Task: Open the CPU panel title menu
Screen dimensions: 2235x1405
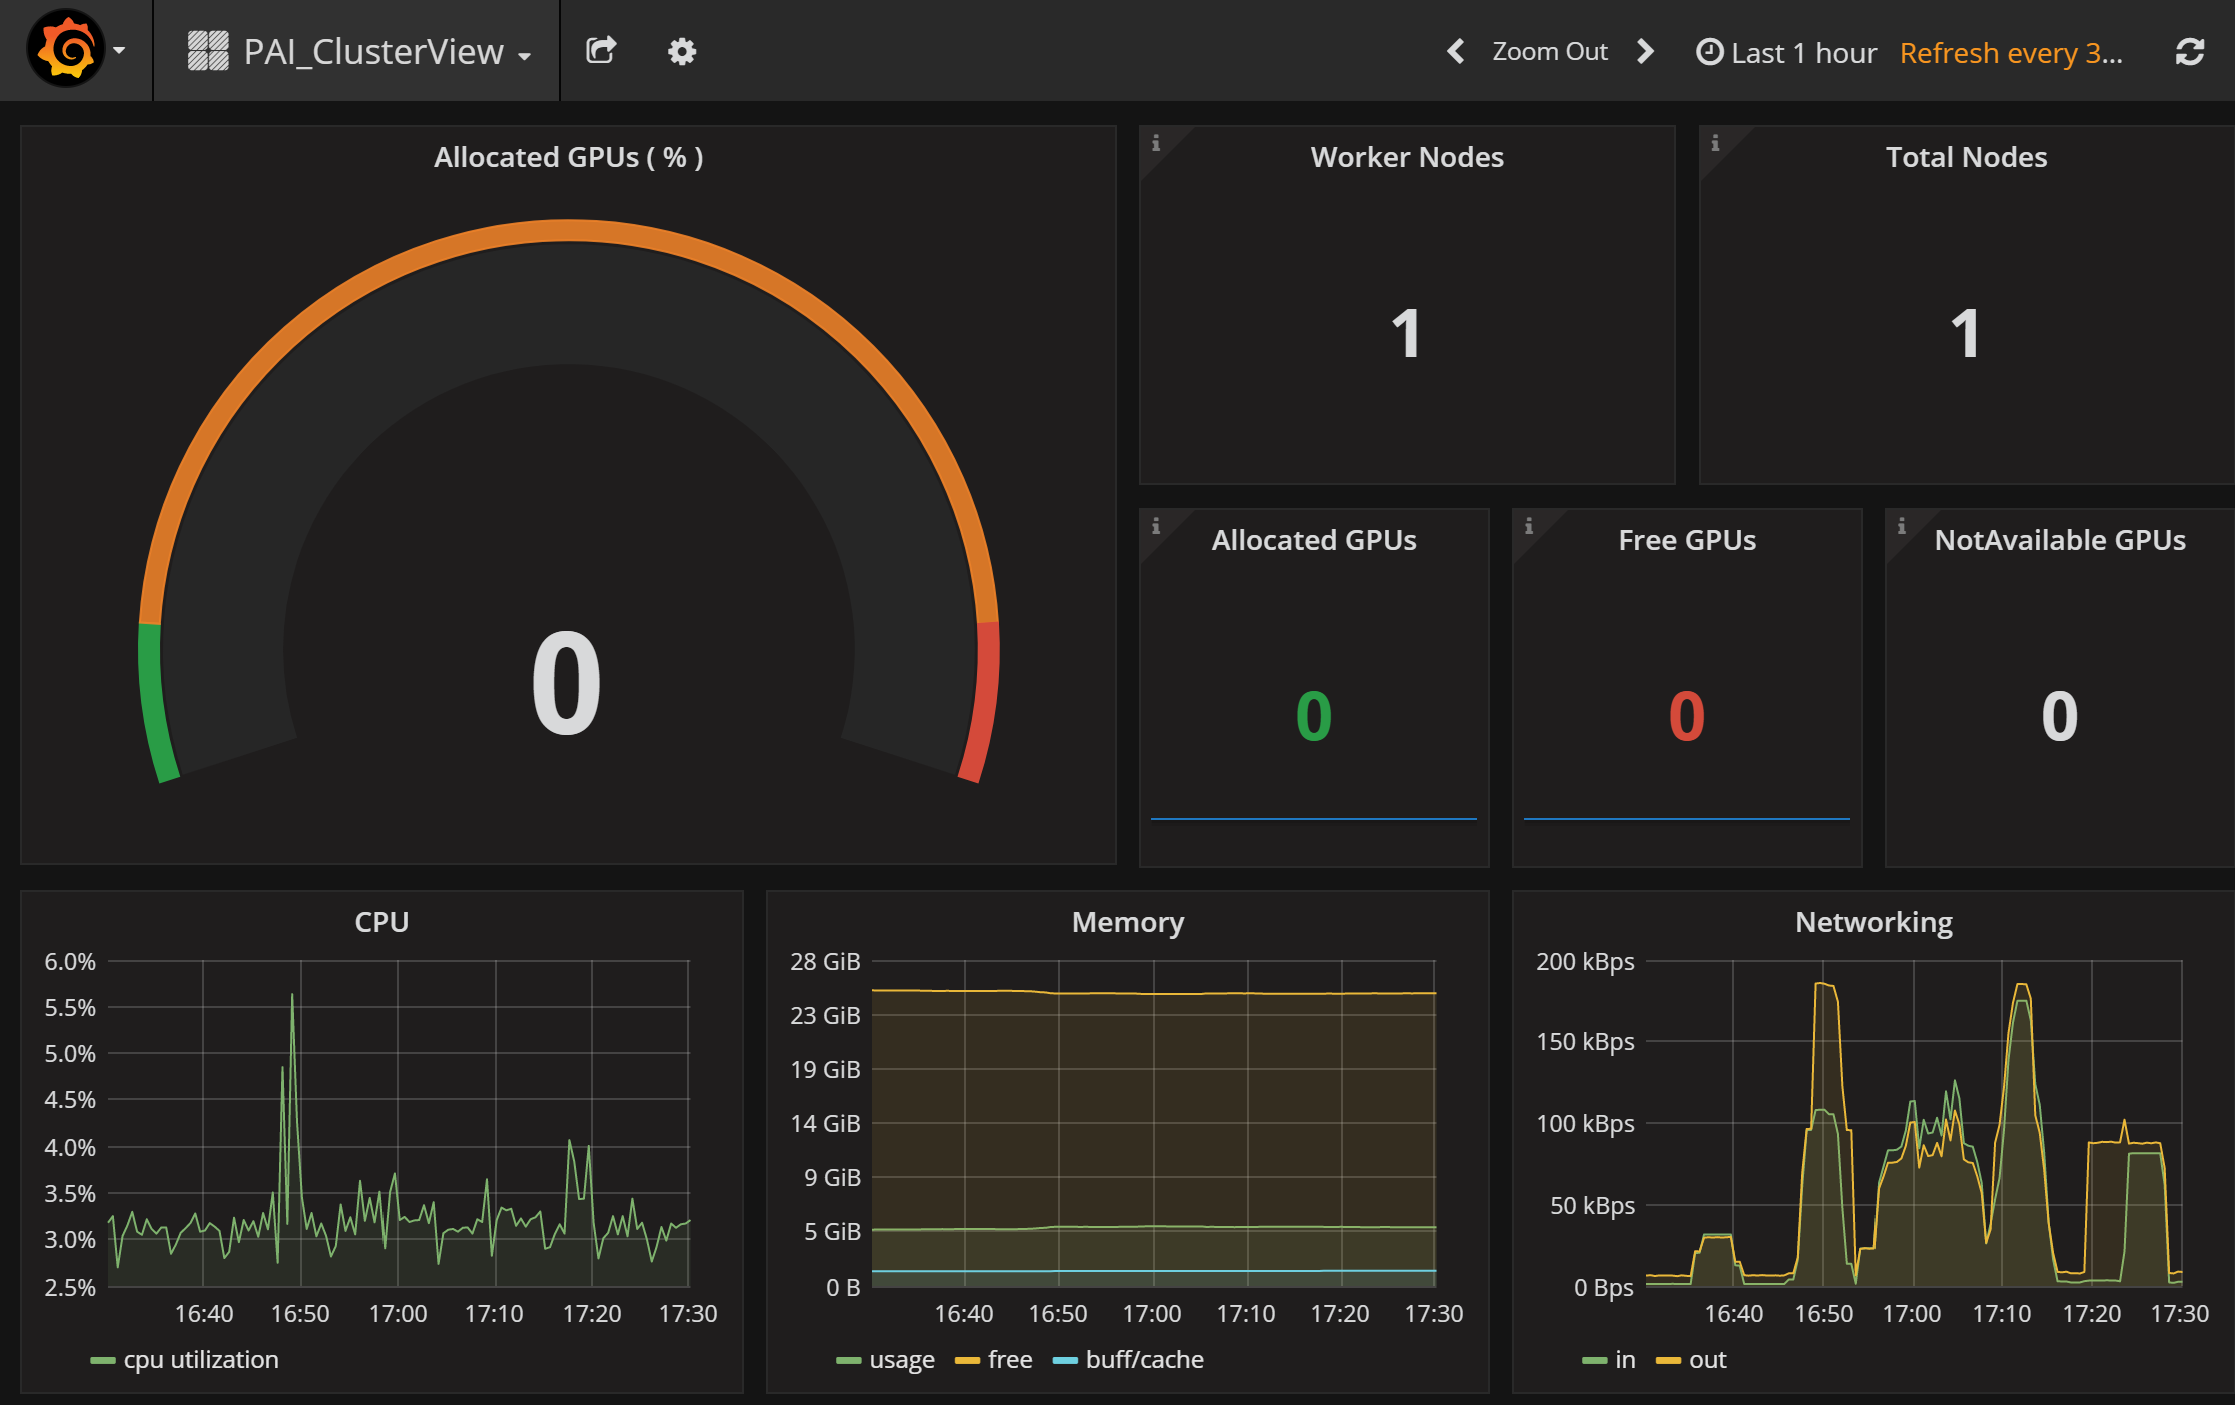Action: point(381,922)
